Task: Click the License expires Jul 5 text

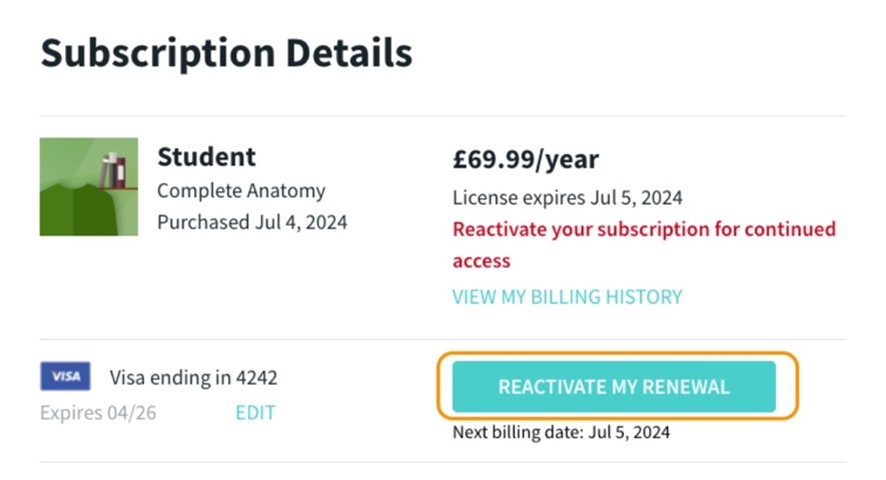Action: coord(567,197)
